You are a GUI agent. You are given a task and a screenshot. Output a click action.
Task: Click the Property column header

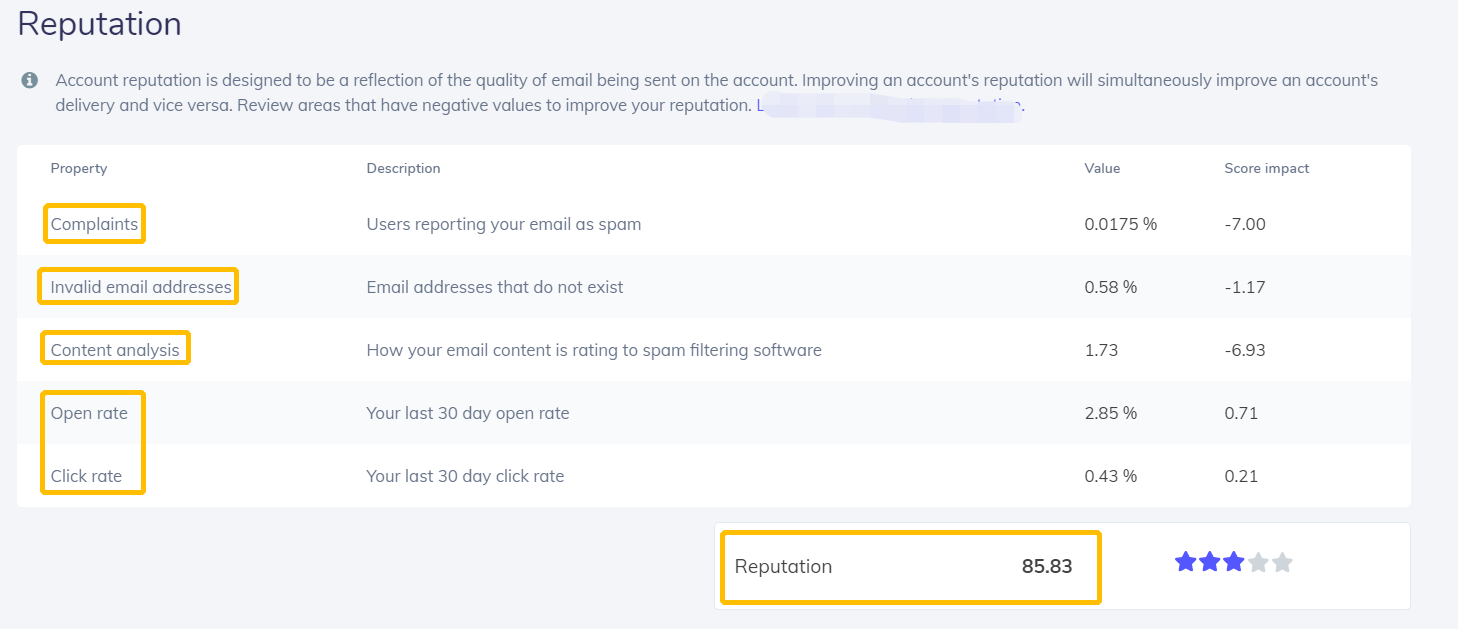(x=79, y=168)
